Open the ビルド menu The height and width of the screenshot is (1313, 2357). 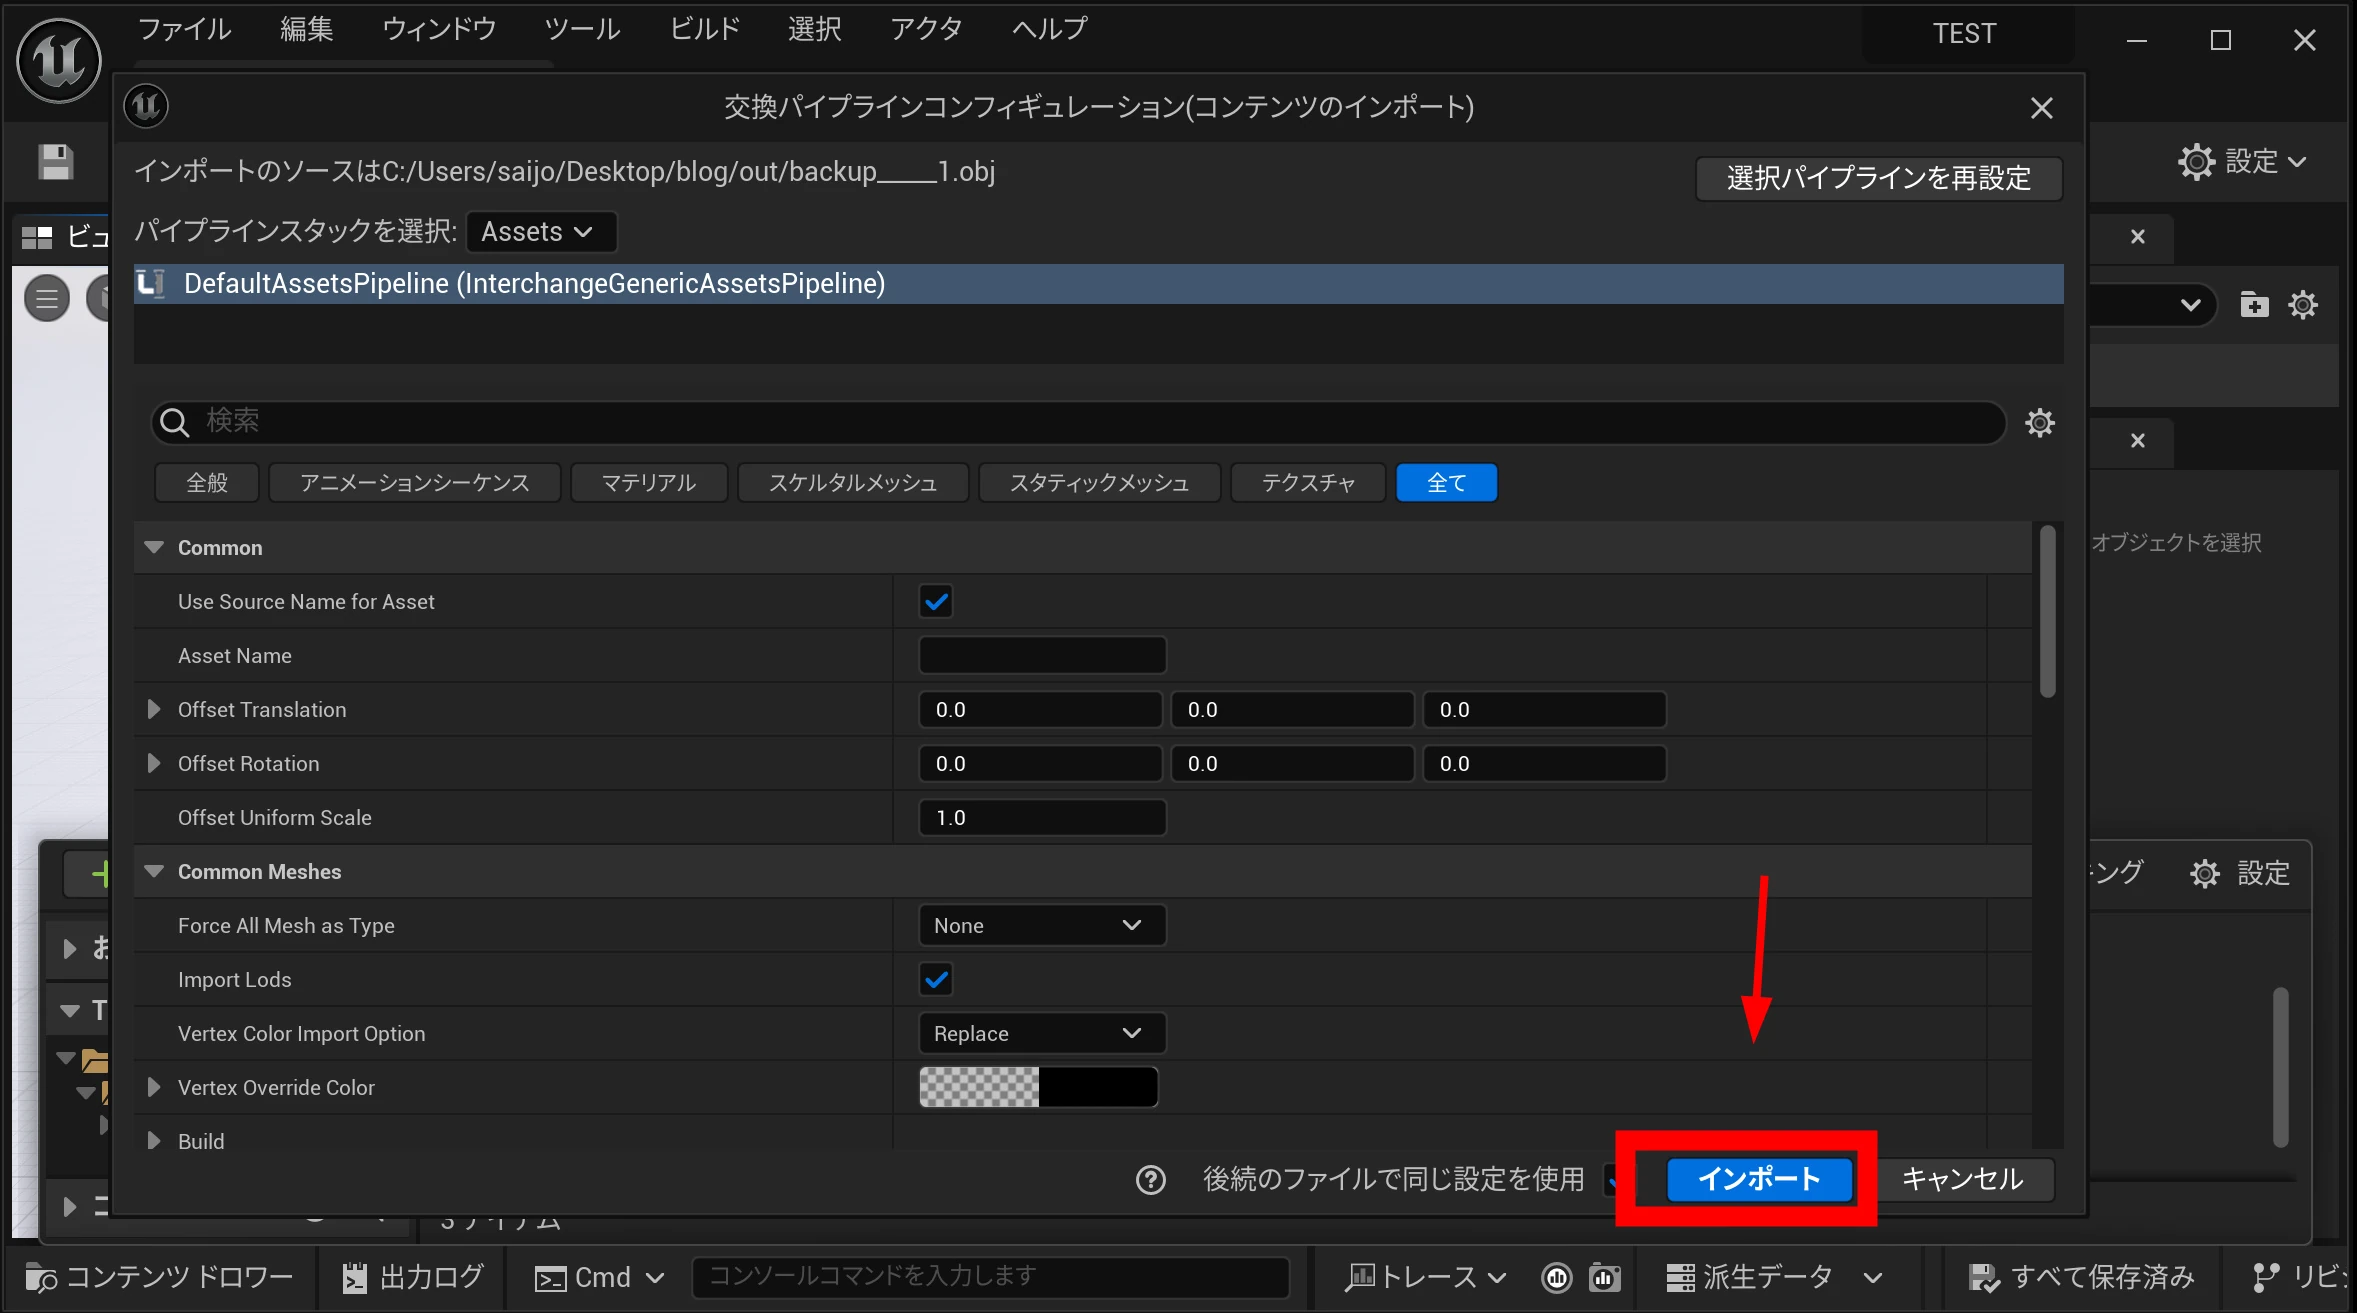[704, 29]
